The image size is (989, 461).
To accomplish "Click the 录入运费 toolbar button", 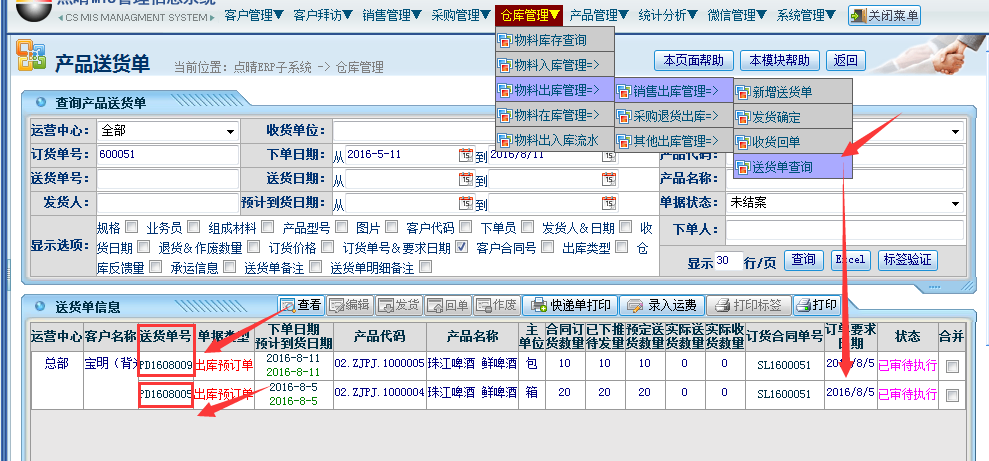I will tap(660, 305).
